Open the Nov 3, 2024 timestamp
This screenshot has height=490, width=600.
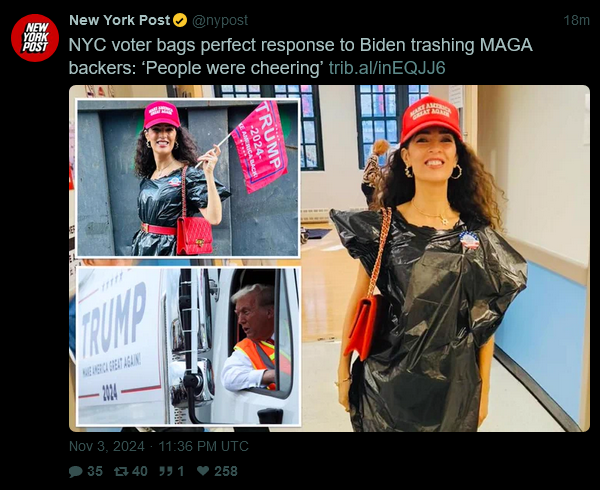pos(107,446)
